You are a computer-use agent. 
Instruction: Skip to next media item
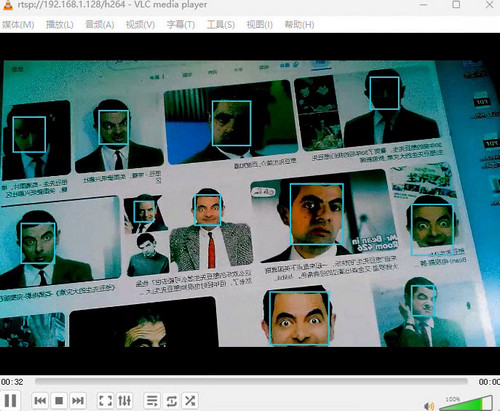point(78,400)
